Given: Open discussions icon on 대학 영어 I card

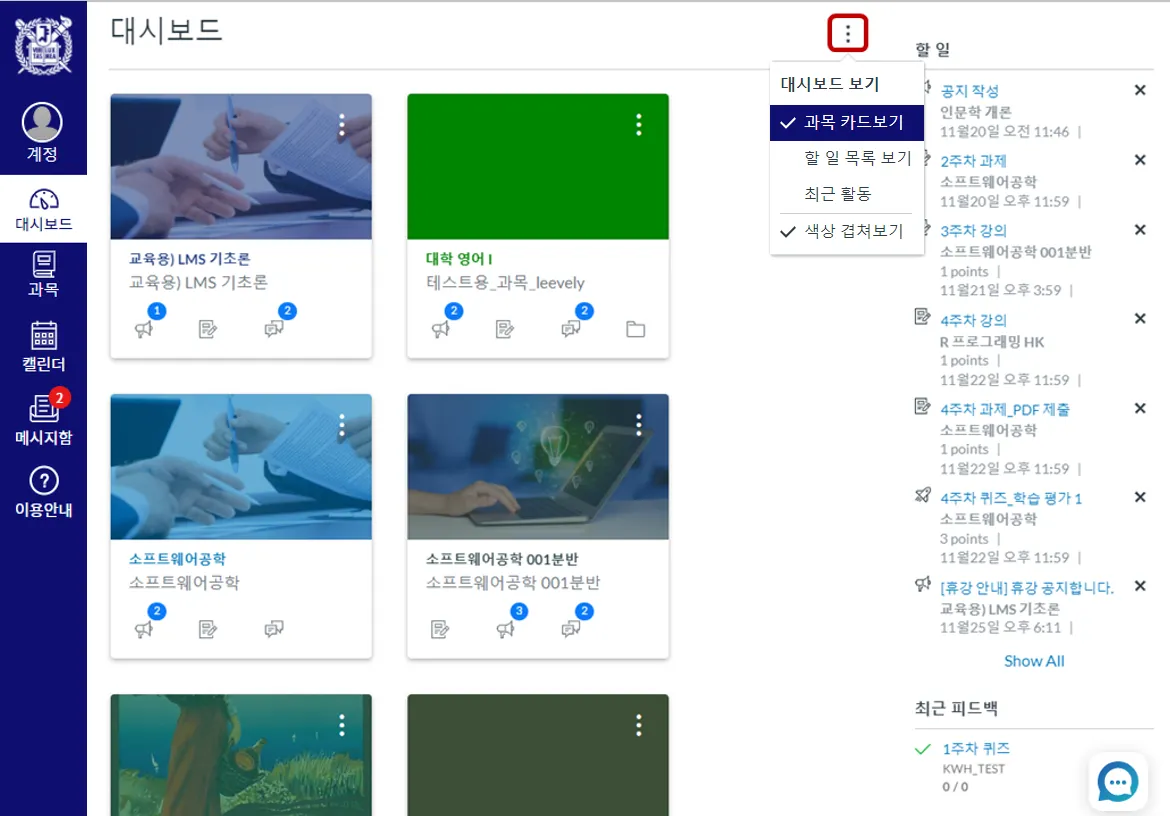Looking at the screenshot, I should point(571,329).
